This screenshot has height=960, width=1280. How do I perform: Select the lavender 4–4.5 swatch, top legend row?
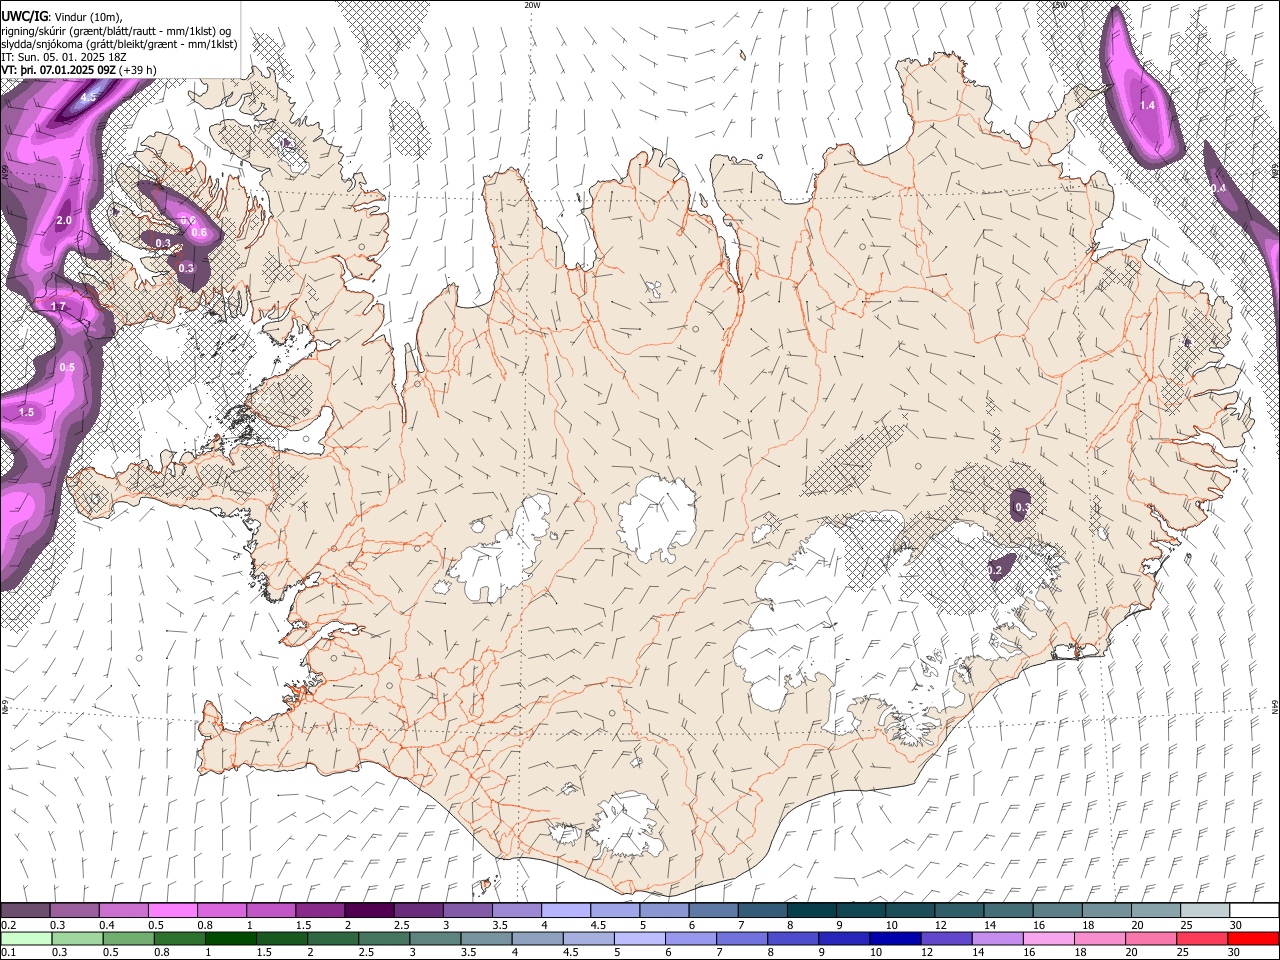pos(566,911)
